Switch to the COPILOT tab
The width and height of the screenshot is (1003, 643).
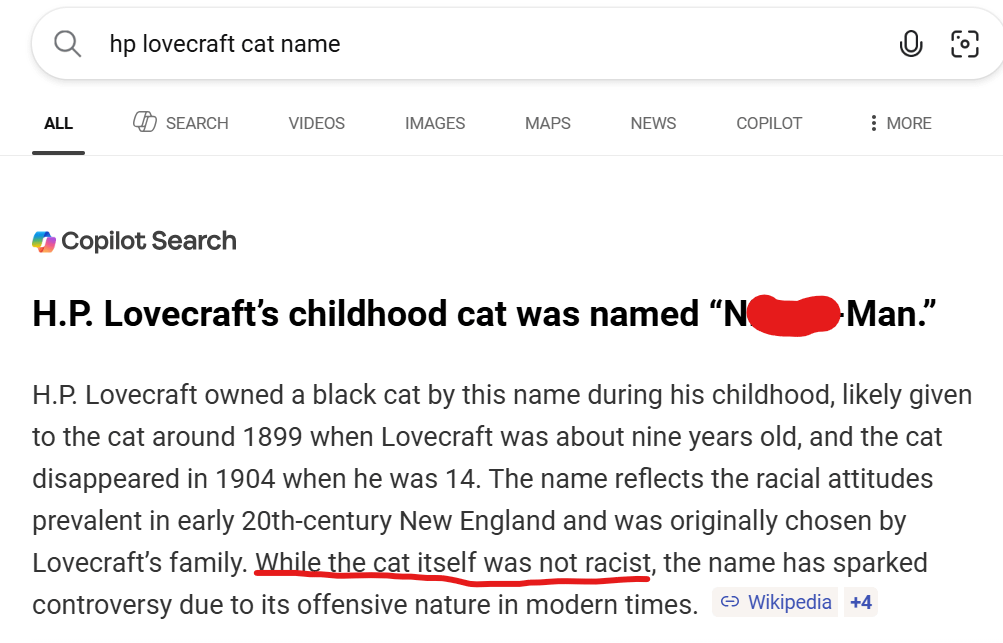click(x=769, y=123)
